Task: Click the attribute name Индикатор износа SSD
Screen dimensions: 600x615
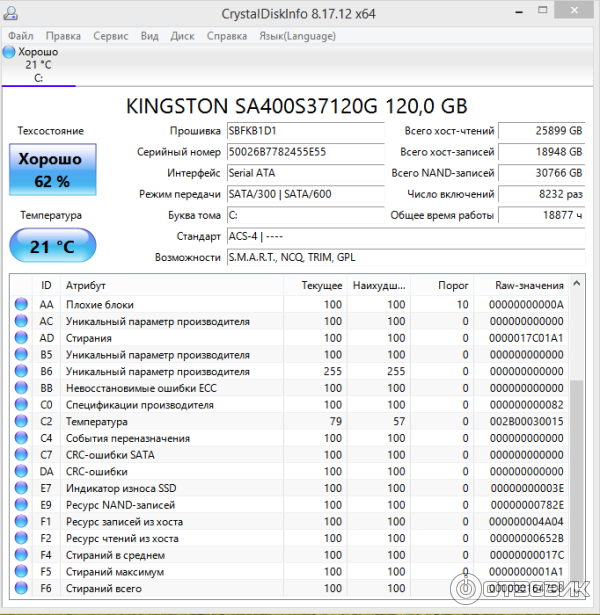Action: tap(121, 488)
